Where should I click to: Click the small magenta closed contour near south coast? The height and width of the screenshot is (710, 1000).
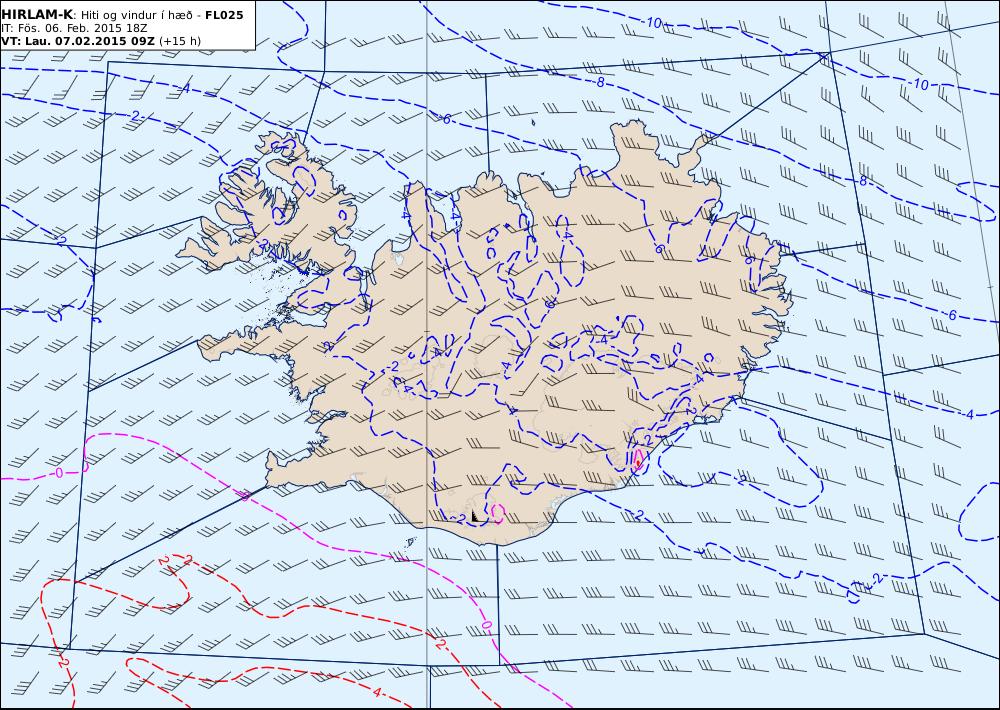pyautogui.click(x=498, y=512)
